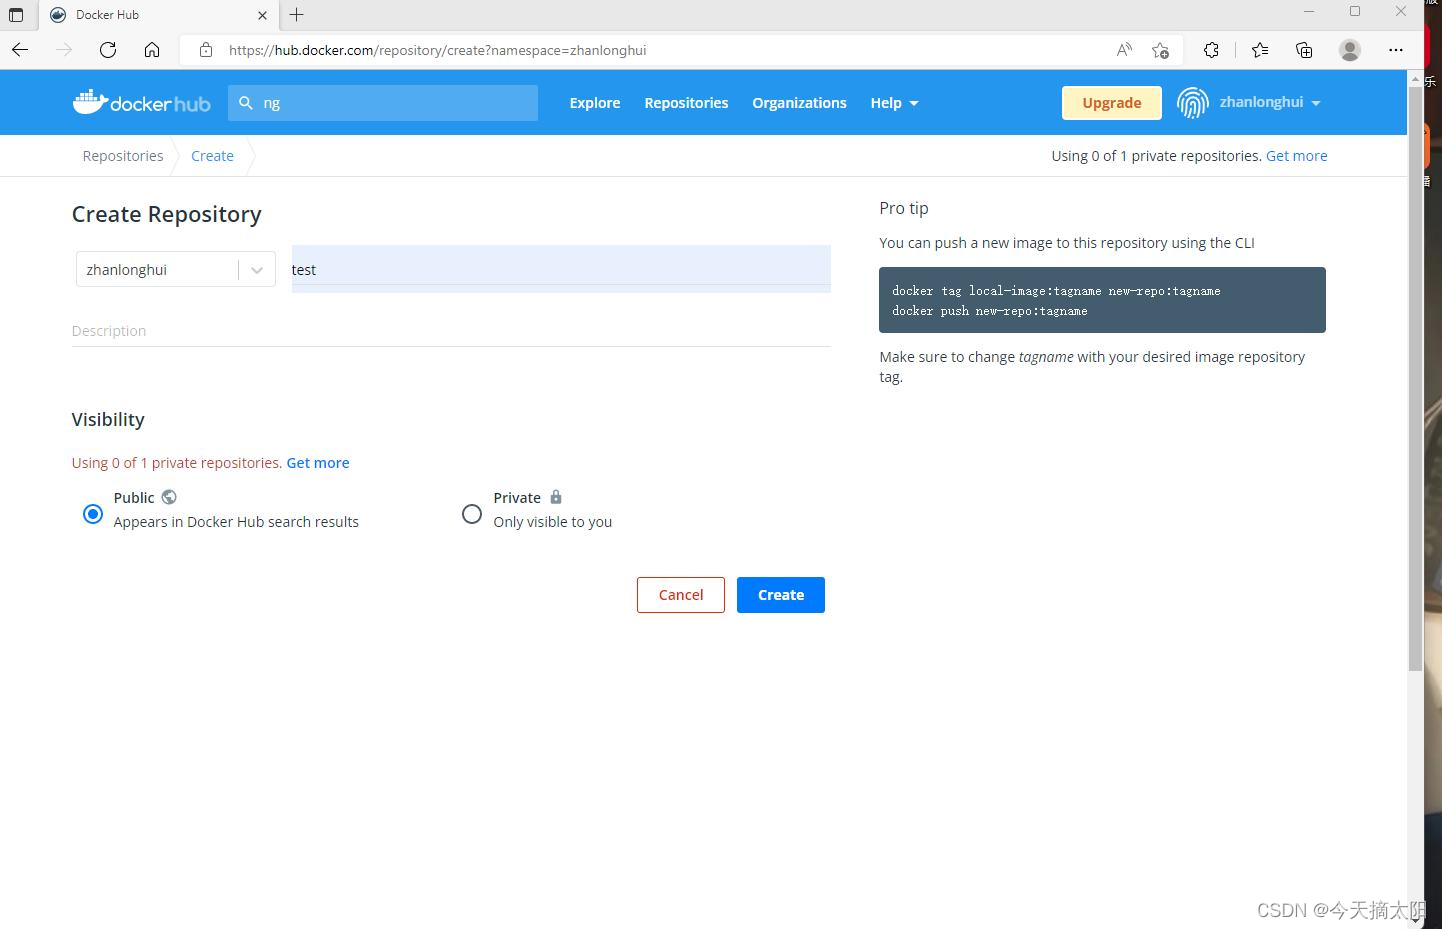Click the docker push command text
The height and width of the screenshot is (929, 1442).
pyautogui.click(x=990, y=311)
